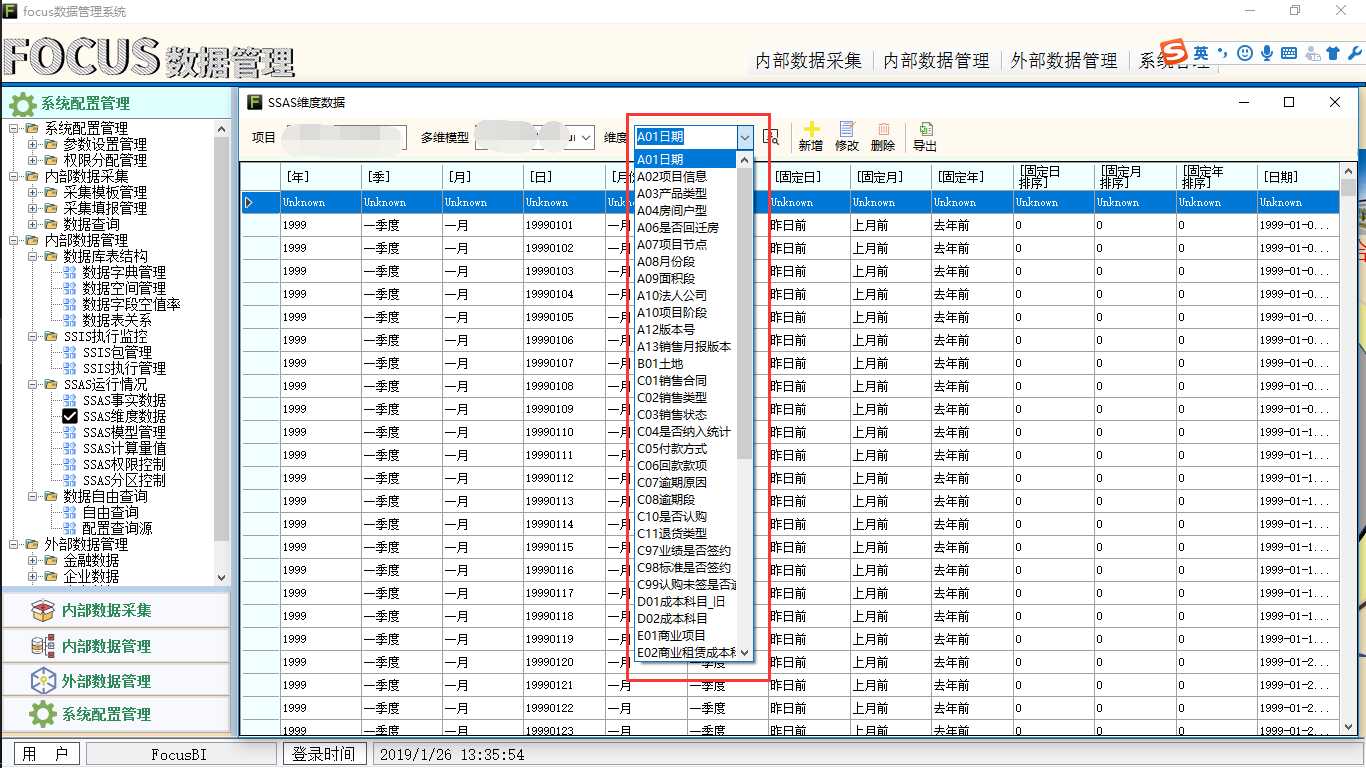Image resolution: width=1366 pixels, height=768 pixels.
Task: Open SSAS事实数据 in the tree
Action: point(124,400)
